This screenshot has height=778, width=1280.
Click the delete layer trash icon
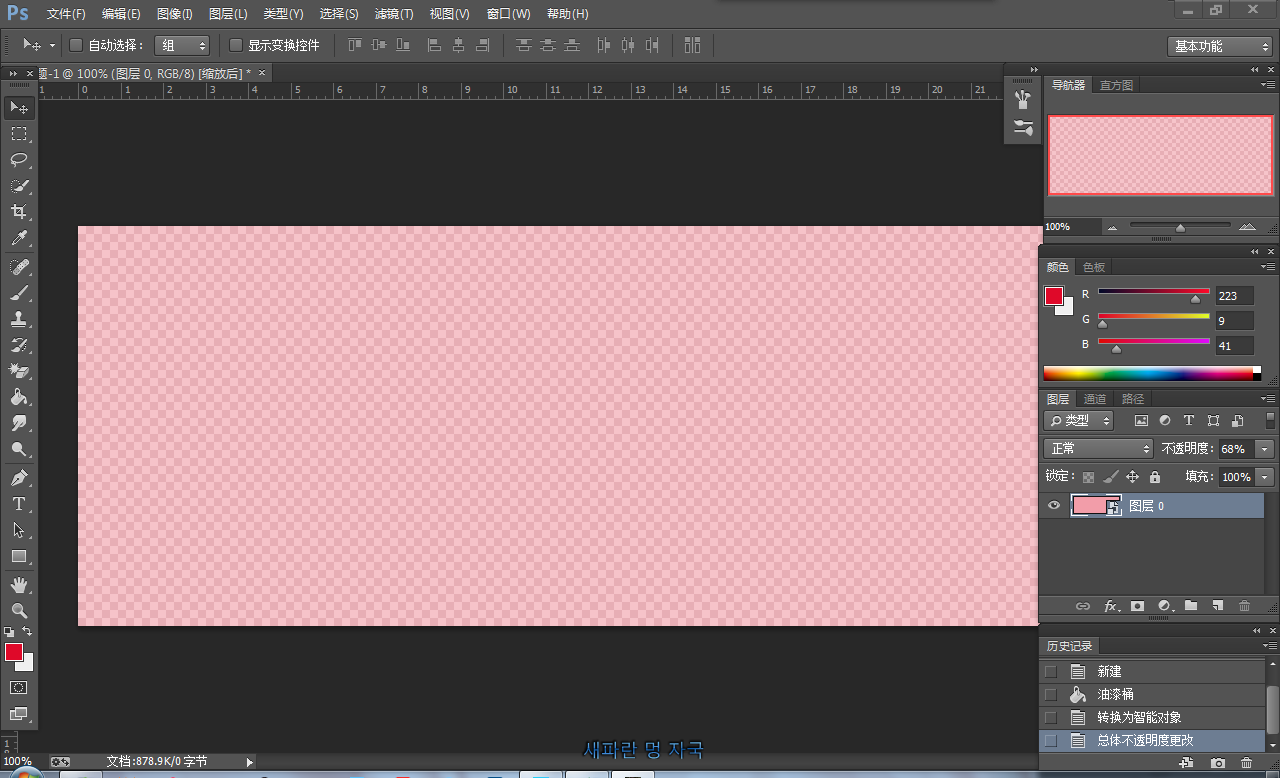tap(1244, 606)
